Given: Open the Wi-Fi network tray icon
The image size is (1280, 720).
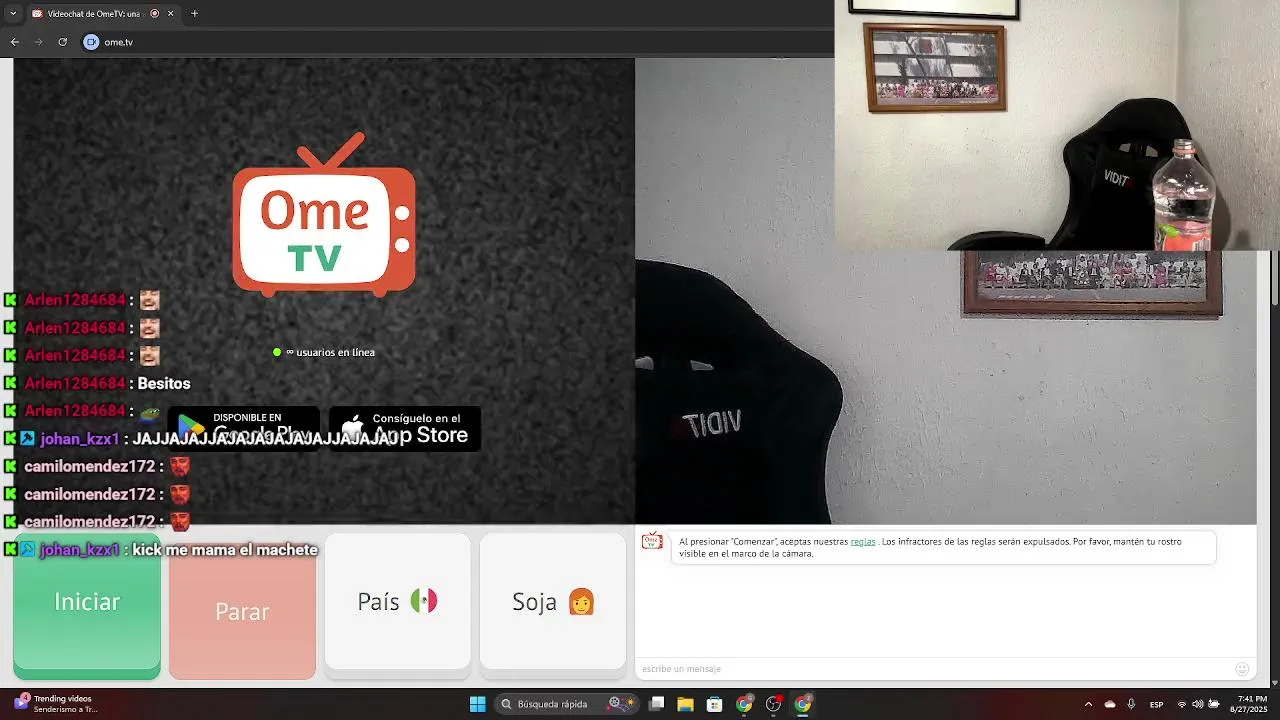Looking at the screenshot, I should click(x=1182, y=704).
